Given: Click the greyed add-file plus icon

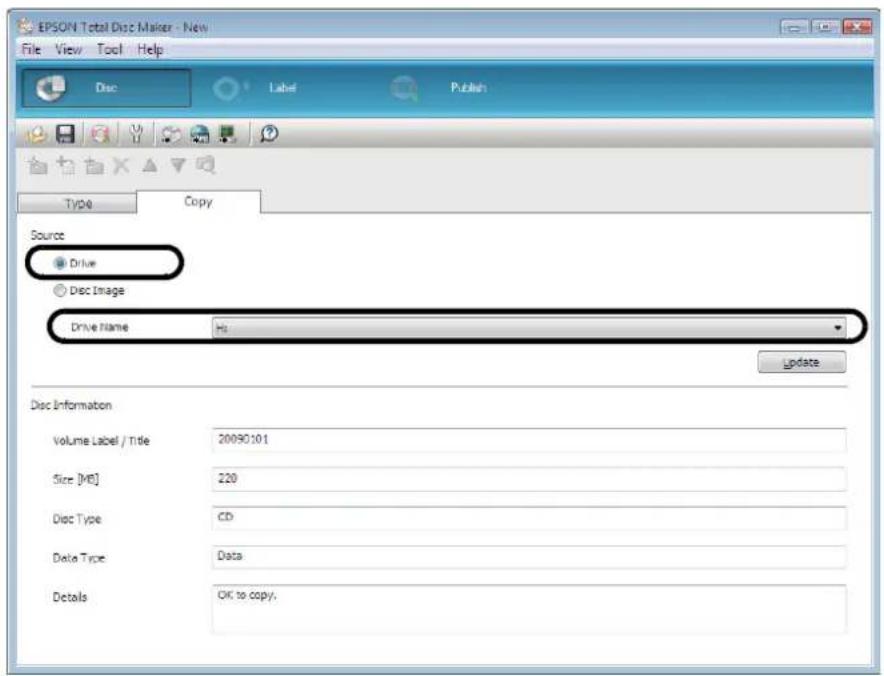Looking at the screenshot, I should click(x=66, y=165).
